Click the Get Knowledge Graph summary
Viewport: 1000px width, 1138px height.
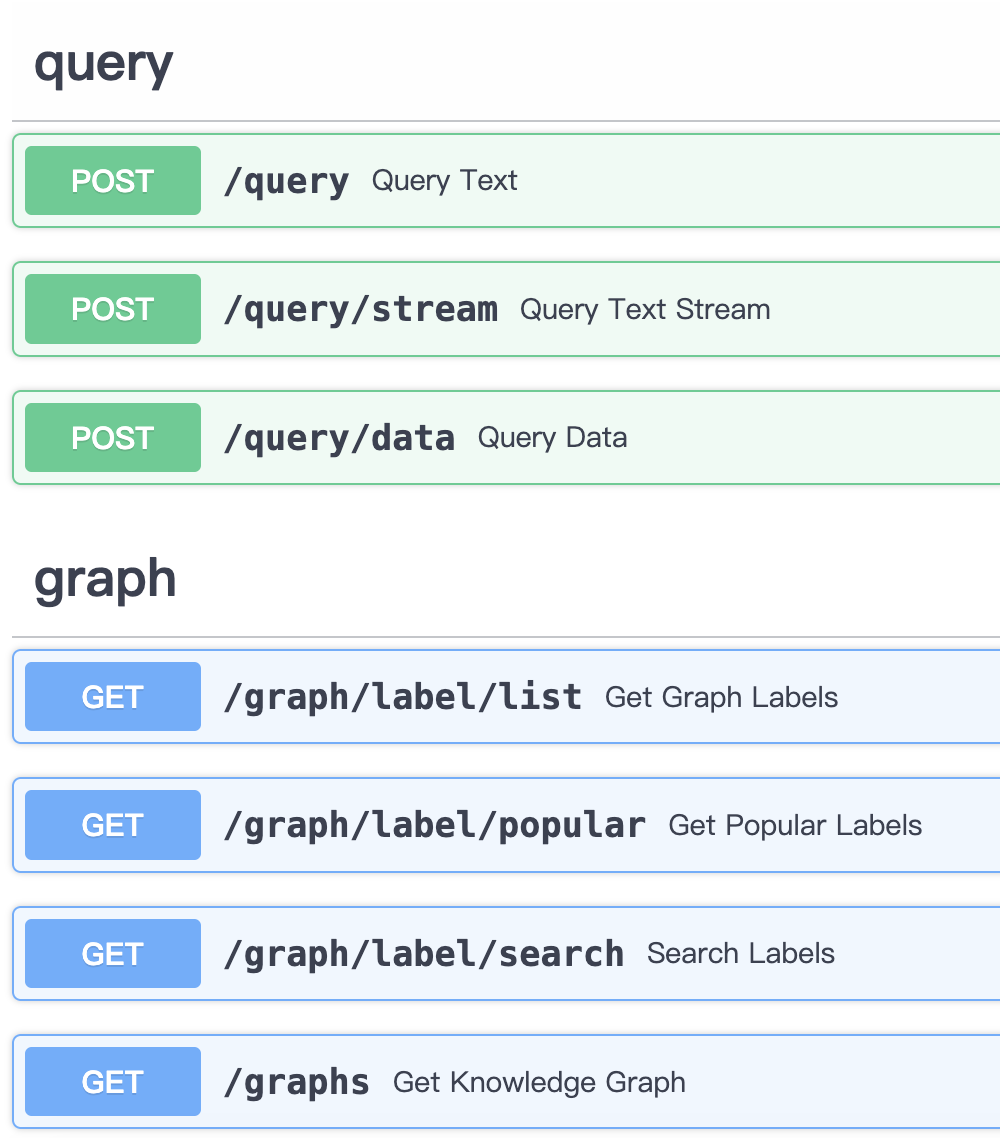[x=539, y=1082]
